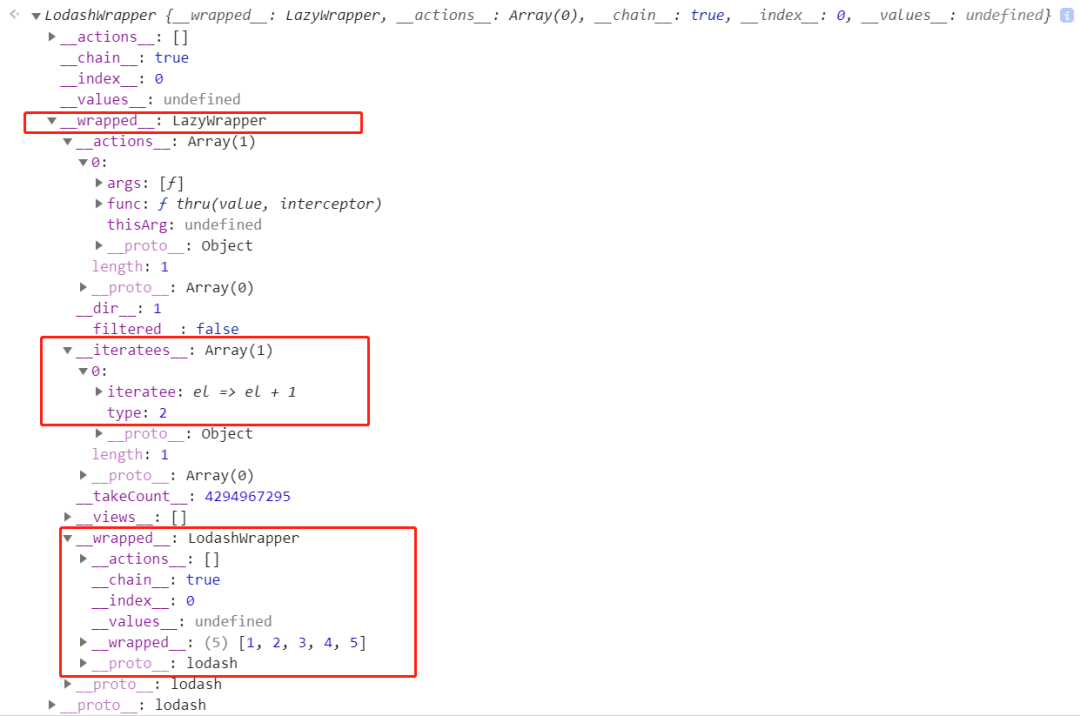
Task: Collapse __actions__: Array(1) node
Action: (x=68, y=142)
